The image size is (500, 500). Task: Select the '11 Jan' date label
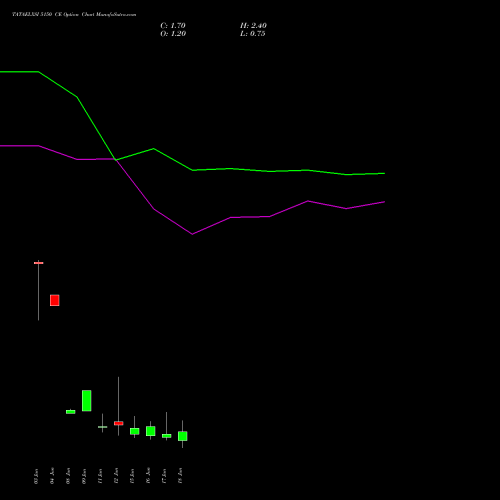(x=100, y=476)
